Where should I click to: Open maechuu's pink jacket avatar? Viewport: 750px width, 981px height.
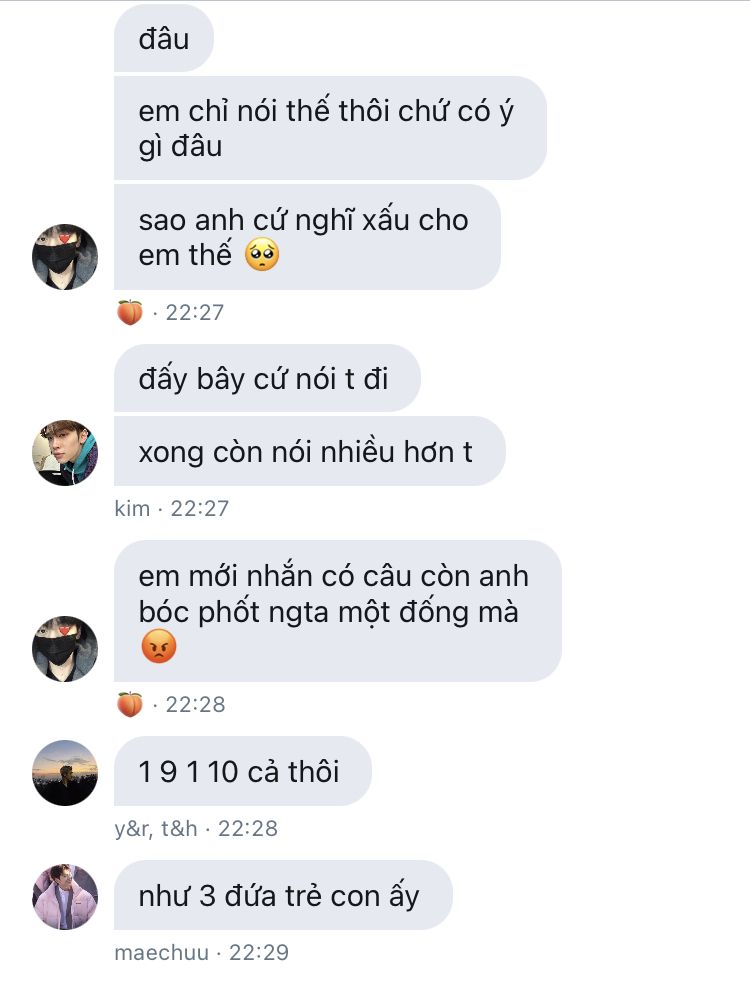point(65,897)
